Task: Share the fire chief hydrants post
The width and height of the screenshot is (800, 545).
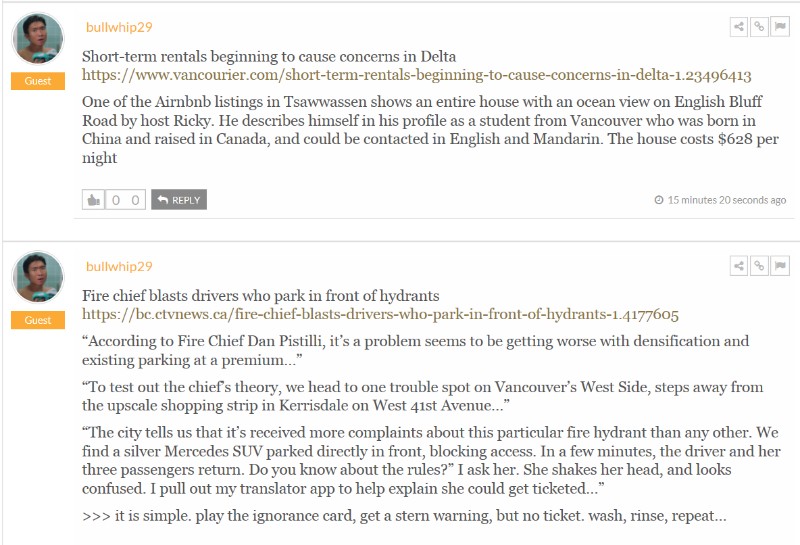Action: click(x=739, y=266)
